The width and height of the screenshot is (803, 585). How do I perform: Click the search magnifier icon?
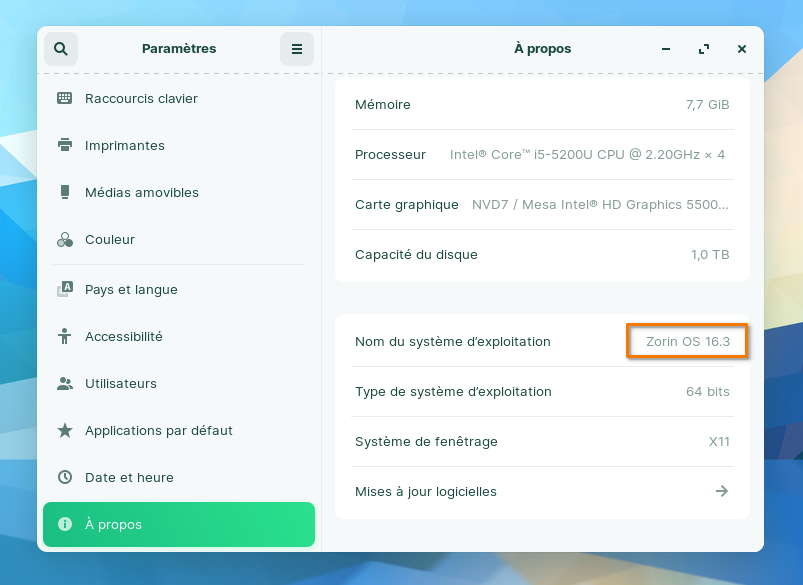[x=61, y=49]
